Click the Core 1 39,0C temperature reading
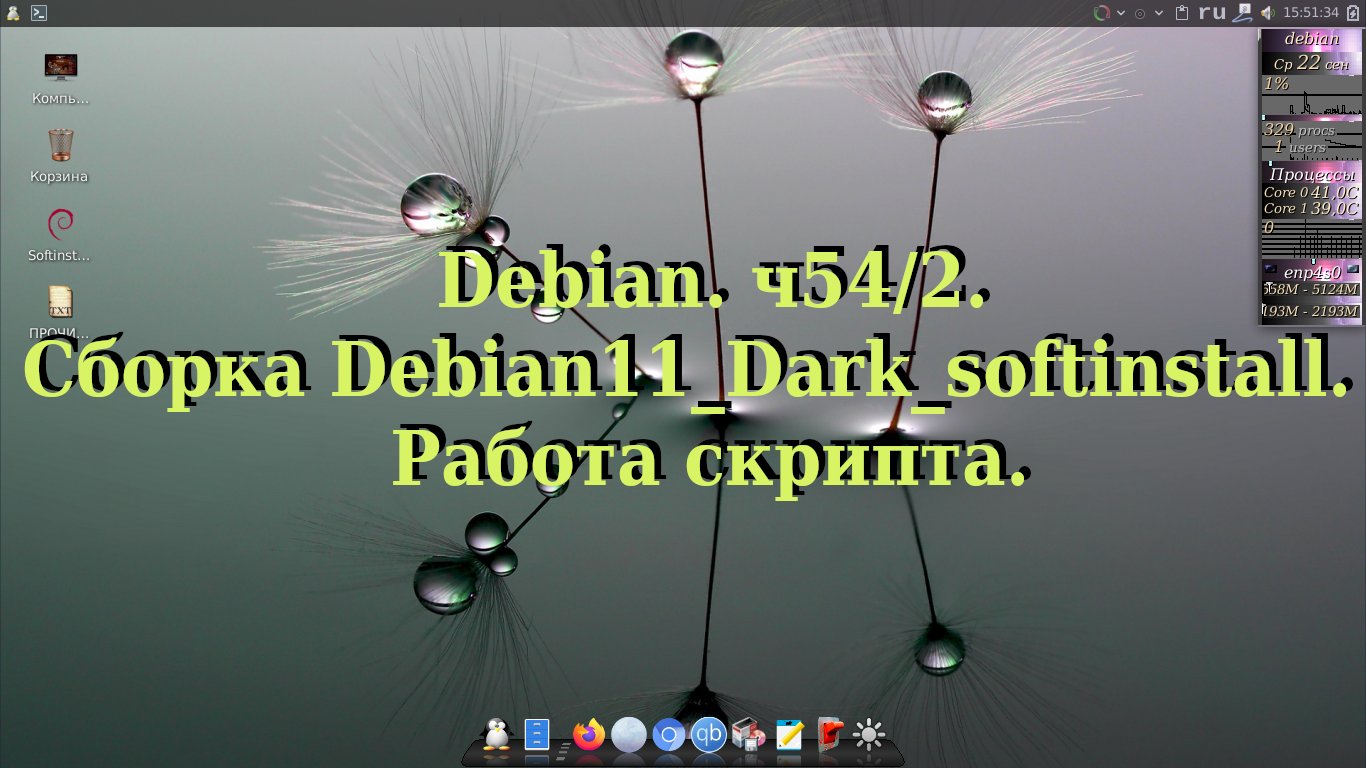 tap(1311, 209)
